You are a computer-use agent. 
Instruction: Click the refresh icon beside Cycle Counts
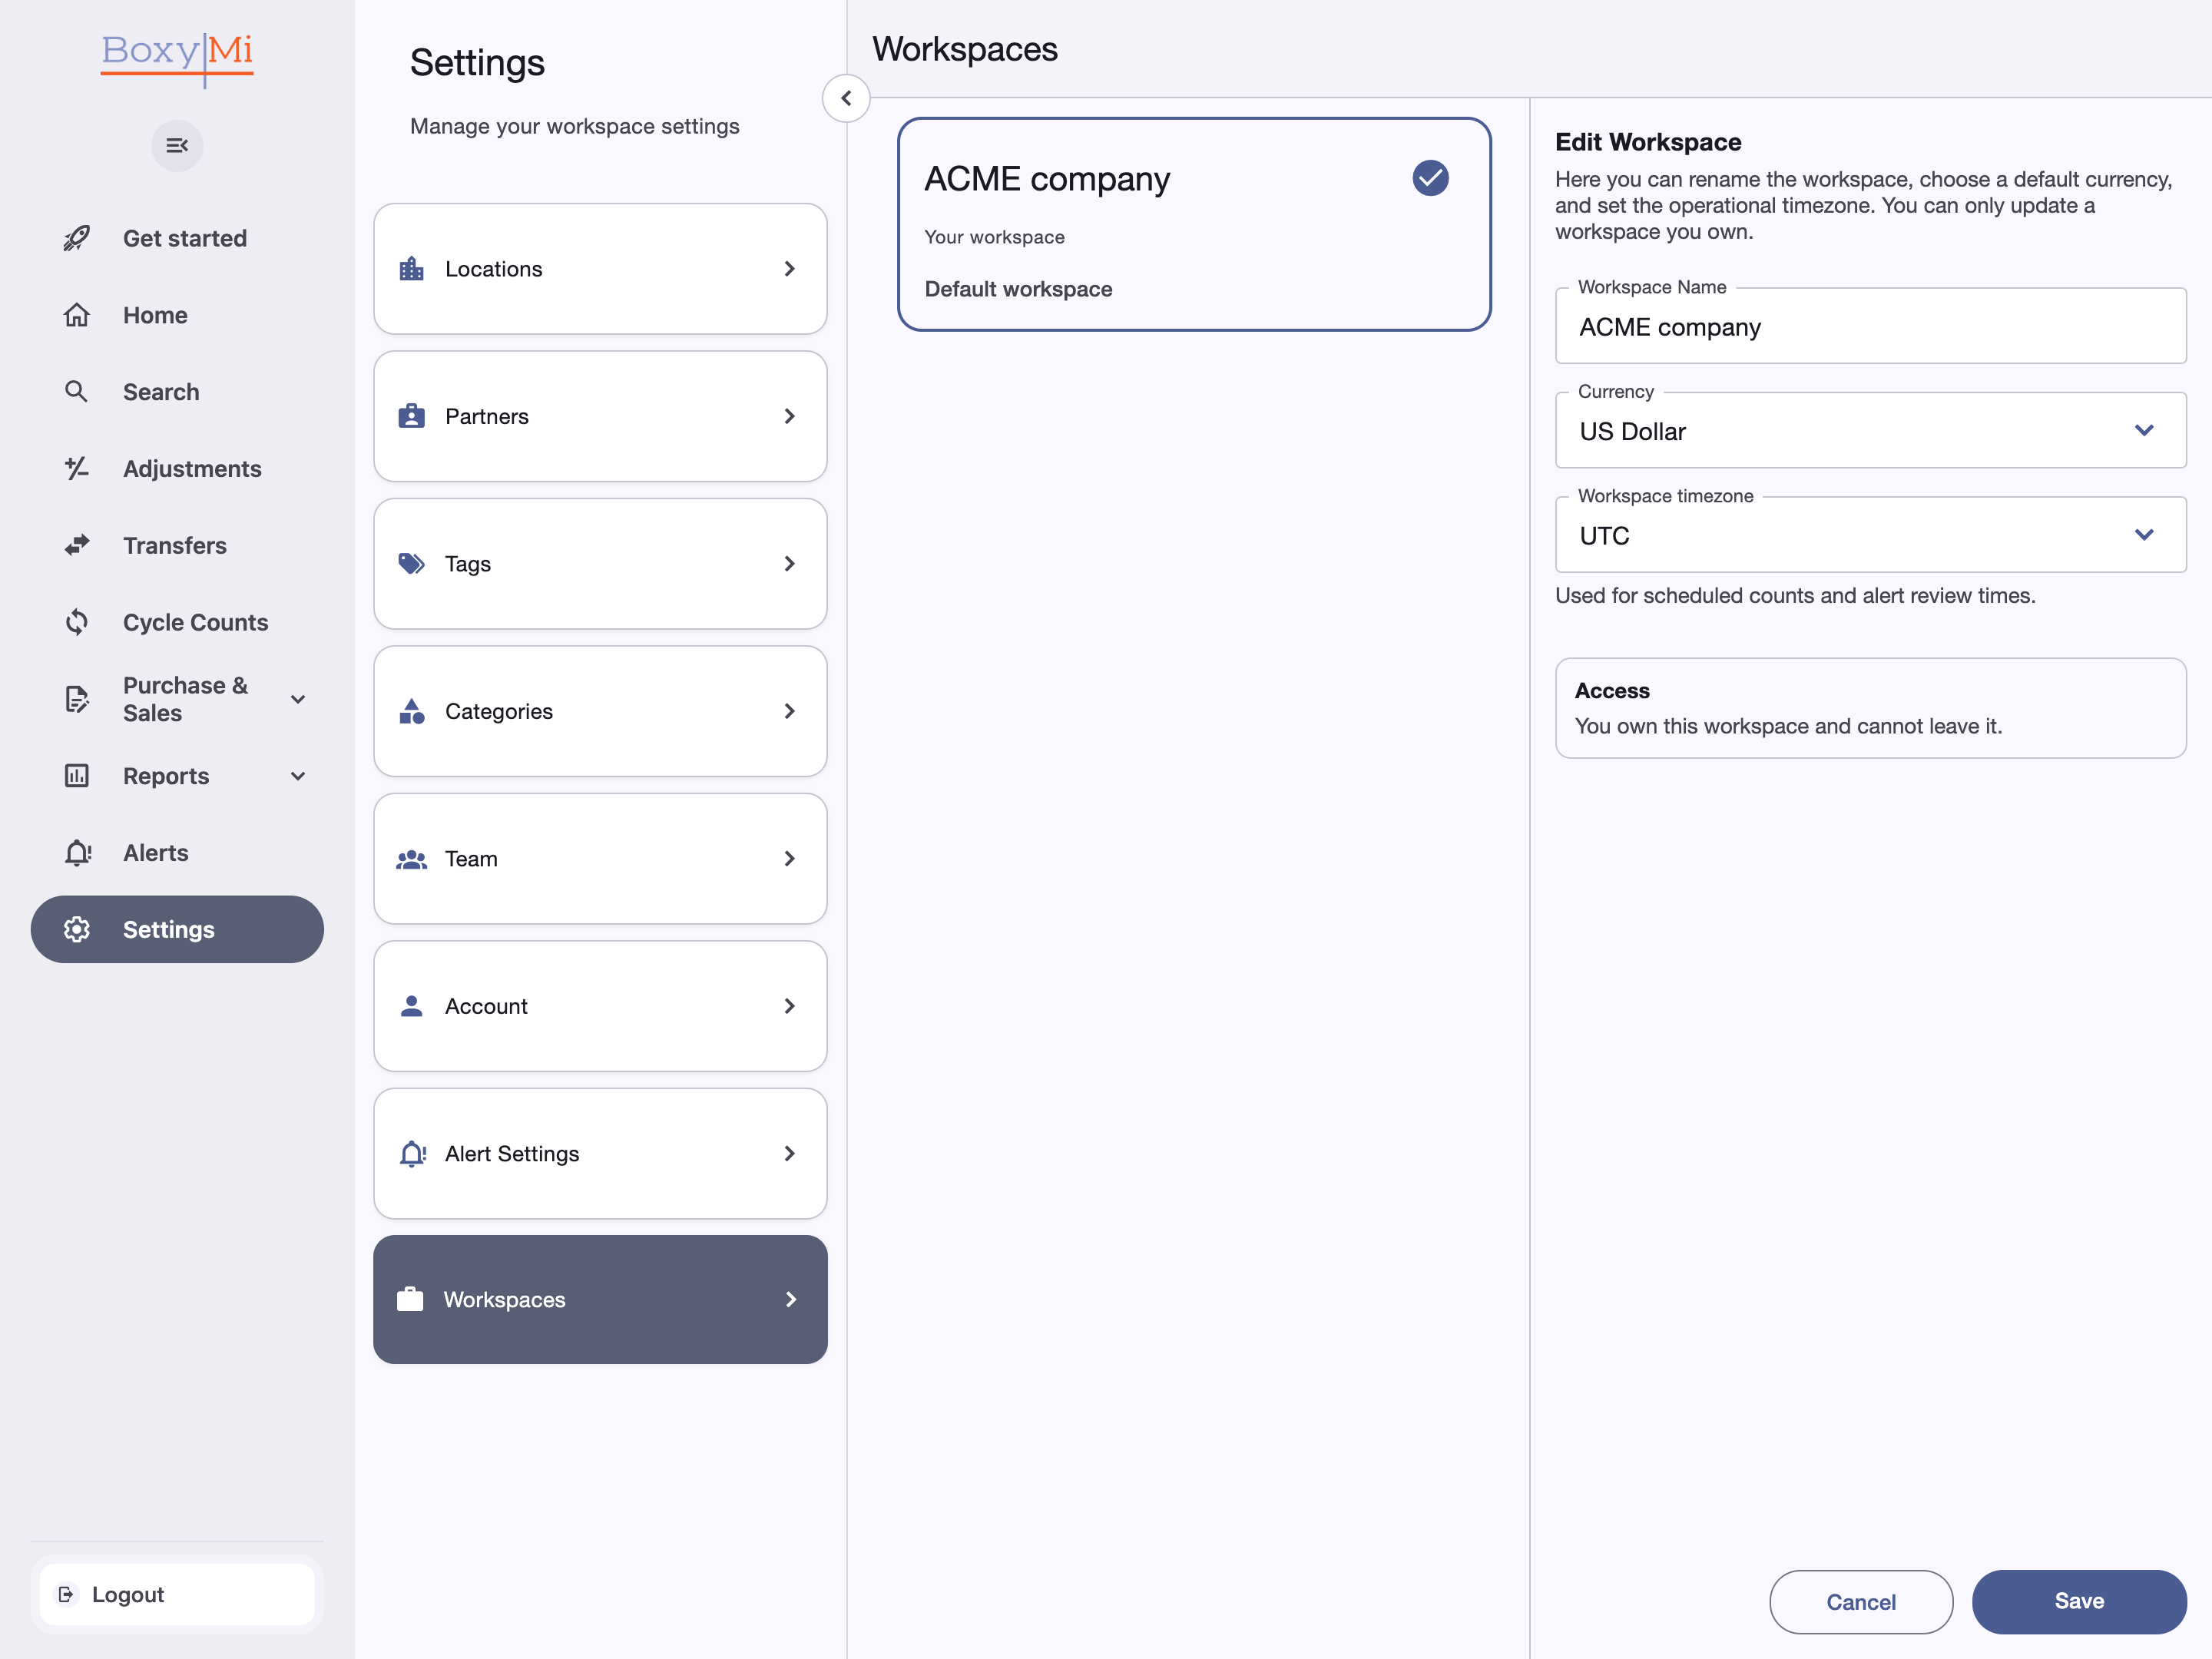click(x=77, y=622)
